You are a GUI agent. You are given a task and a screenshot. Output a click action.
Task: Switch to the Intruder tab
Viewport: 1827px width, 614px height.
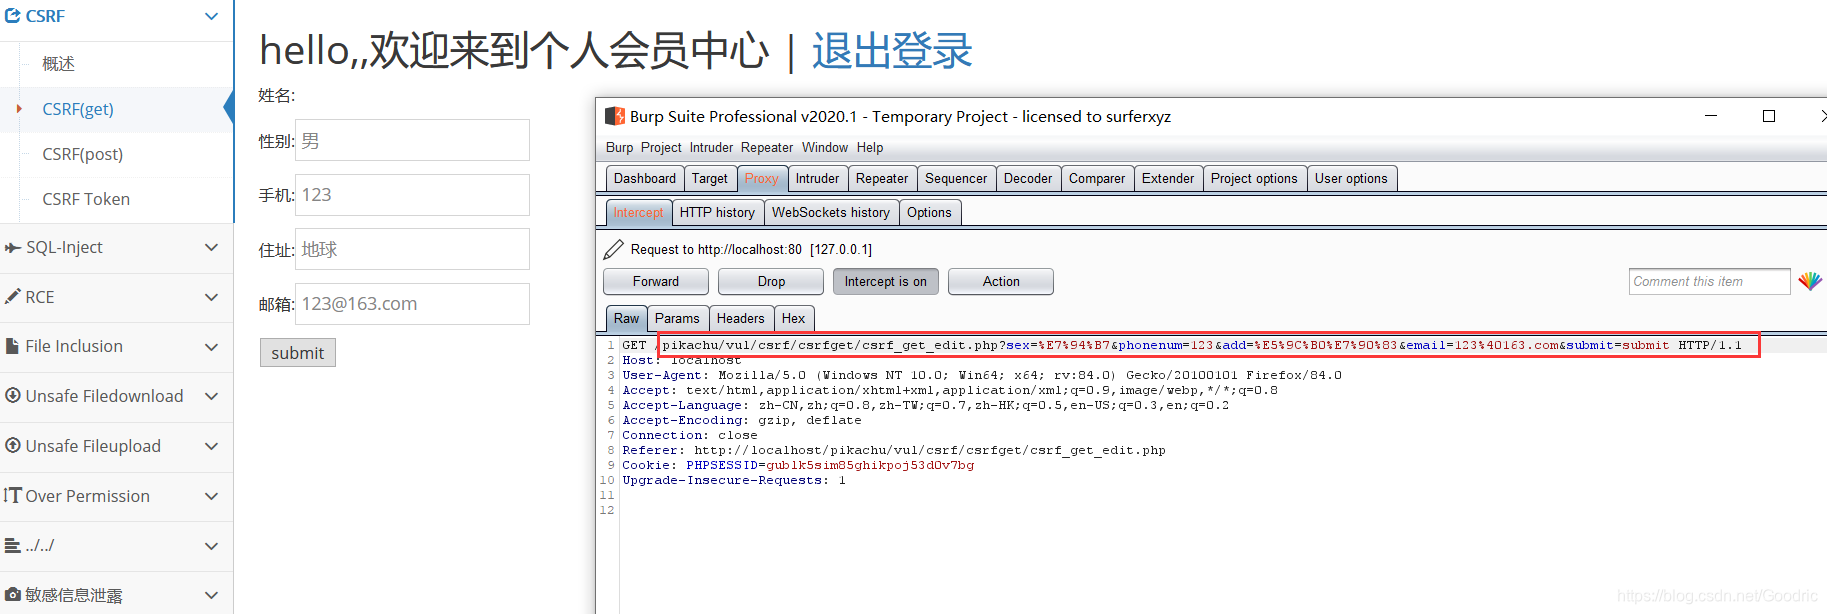[x=818, y=178]
